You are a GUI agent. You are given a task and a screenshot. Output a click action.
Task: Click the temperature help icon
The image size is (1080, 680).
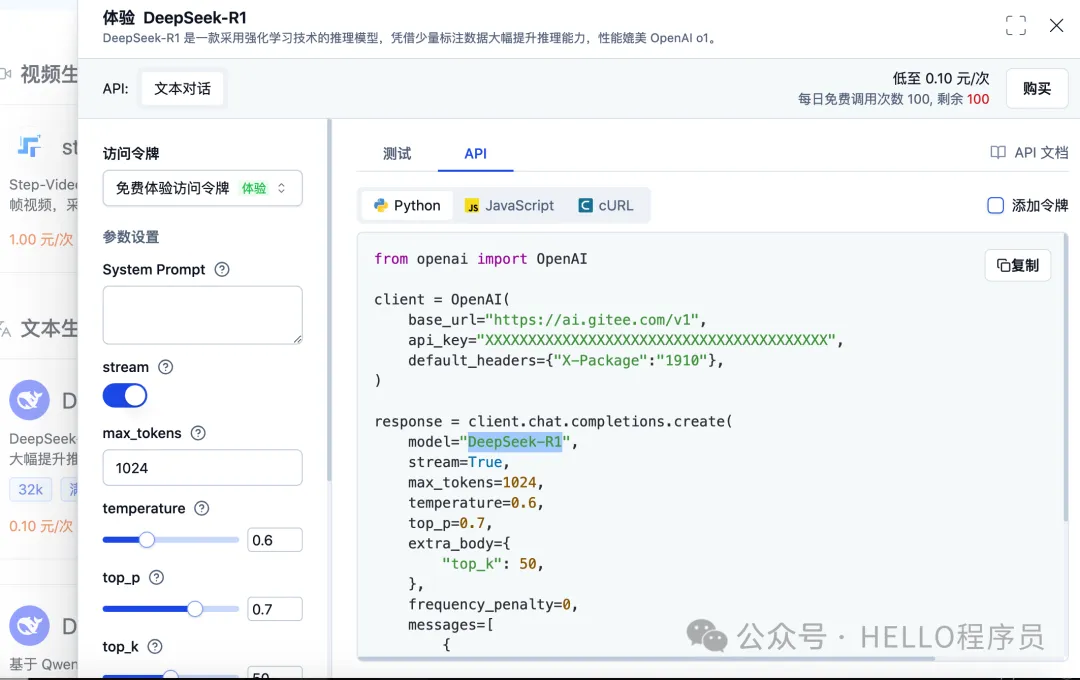201,508
